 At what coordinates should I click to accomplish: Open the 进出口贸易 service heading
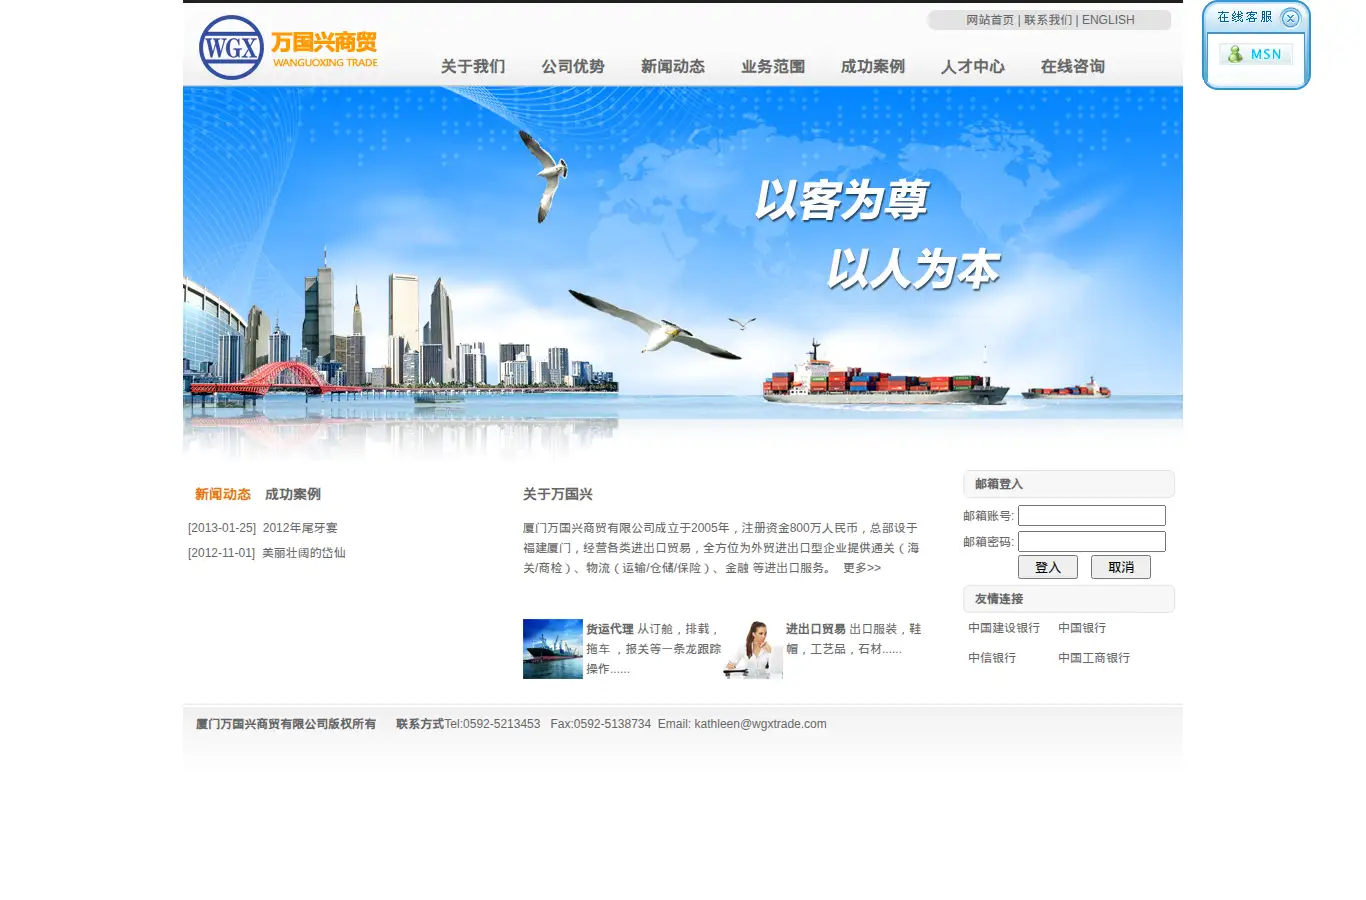pos(816,629)
